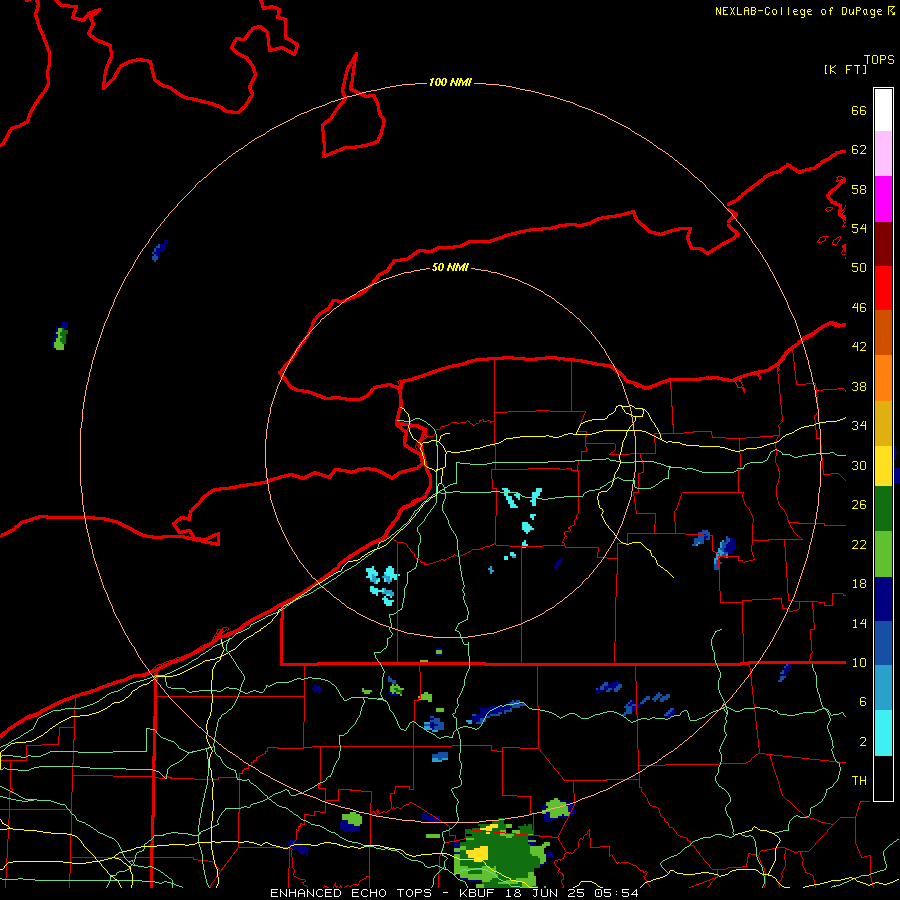
Task: Click the dark green legend color band
Action: pos(883,509)
